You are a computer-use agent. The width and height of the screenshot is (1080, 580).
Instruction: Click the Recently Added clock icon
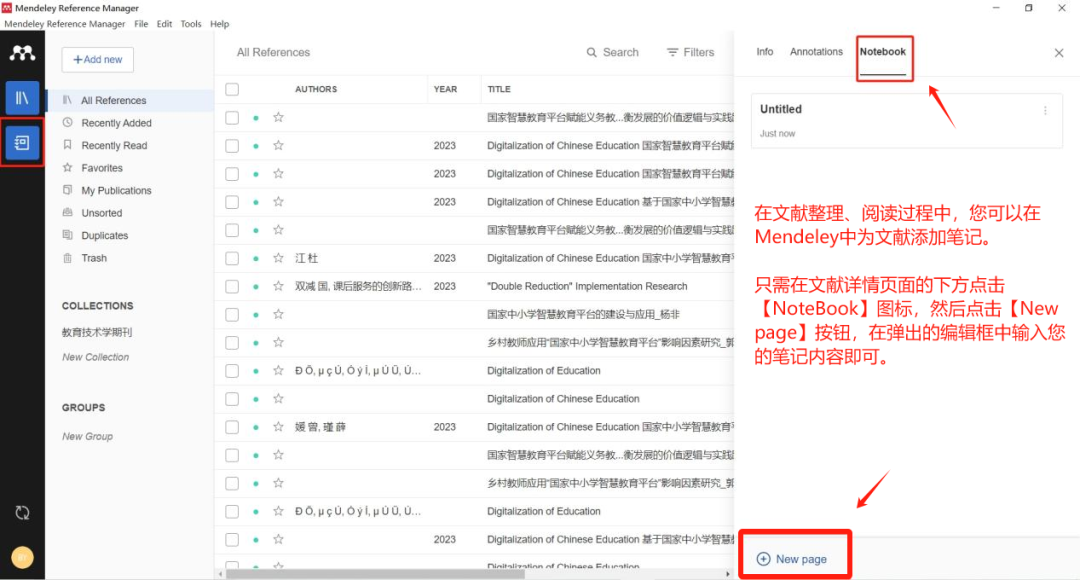pyautogui.click(x=68, y=123)
